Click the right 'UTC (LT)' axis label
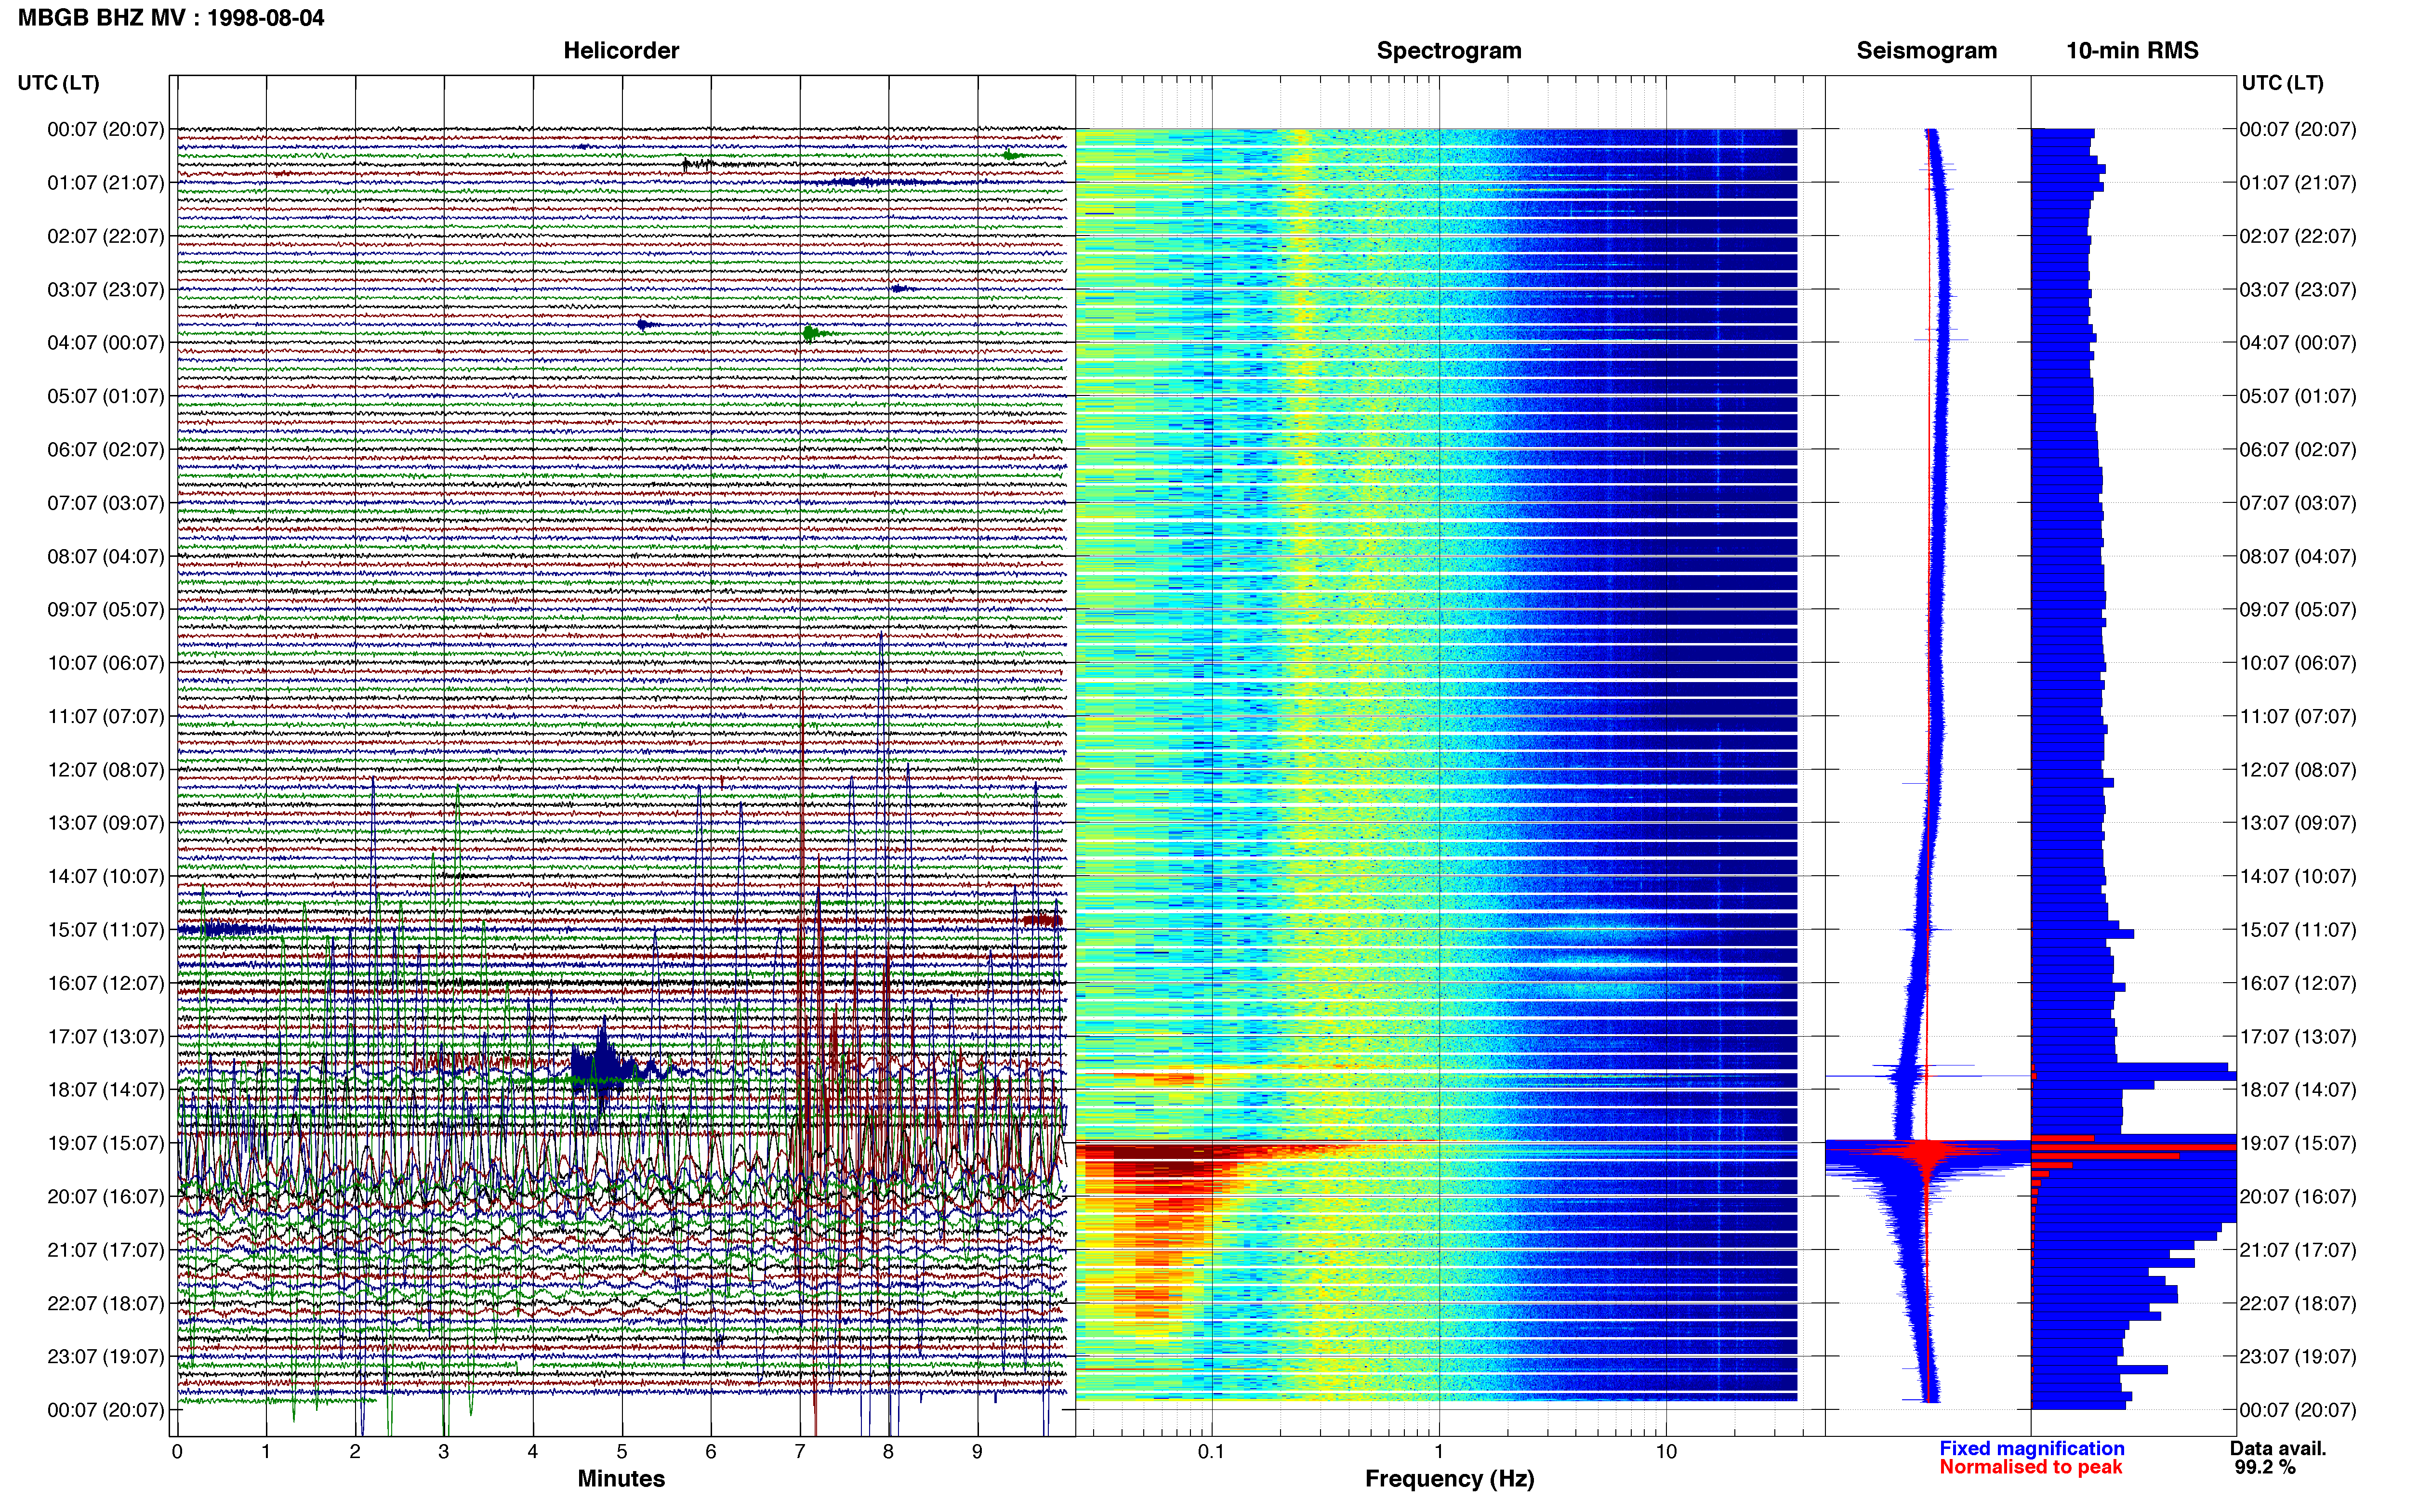 coord(2282,83)
